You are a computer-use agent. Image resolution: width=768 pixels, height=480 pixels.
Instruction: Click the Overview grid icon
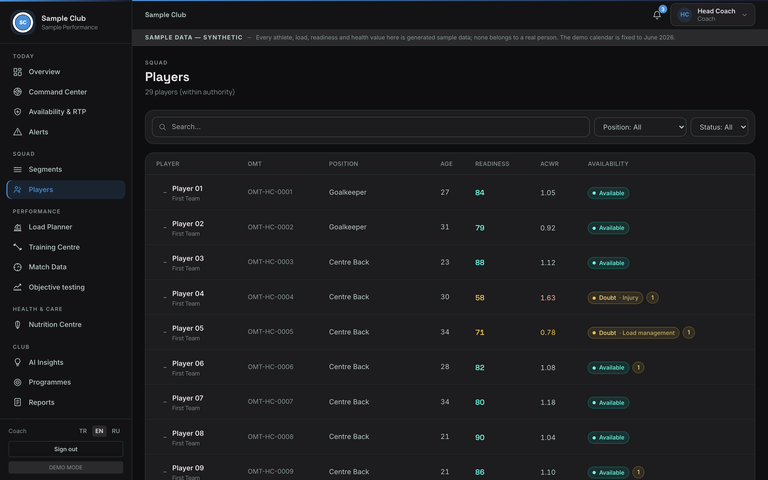point(18,72)
